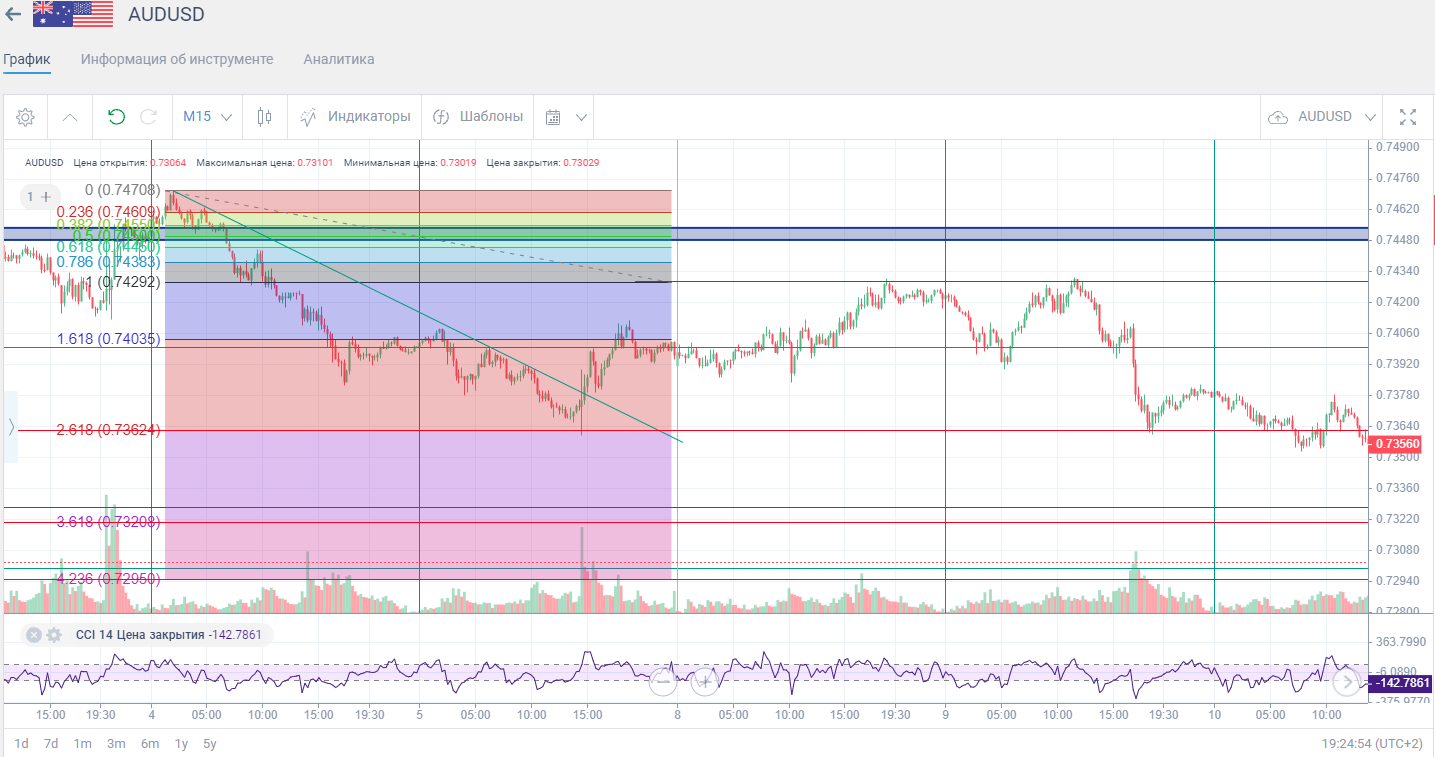Image resolution: width=1435 pixels, height=757 pixels.
Task: Click the 0.74060 price axis label
Action: [1397, 333]
